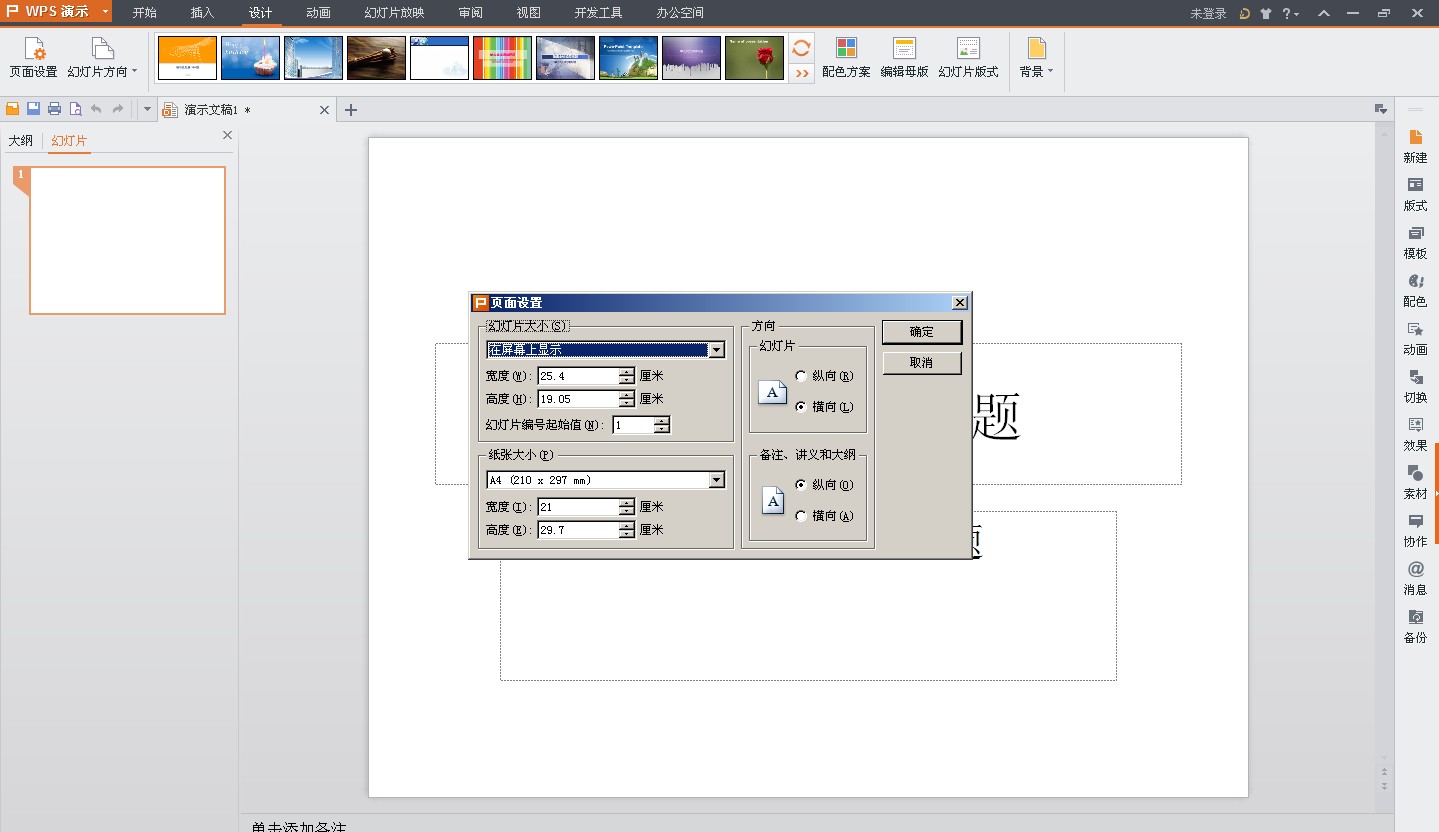Expand the 幻灯片大小 dropdown list

(x=716, y=350)
